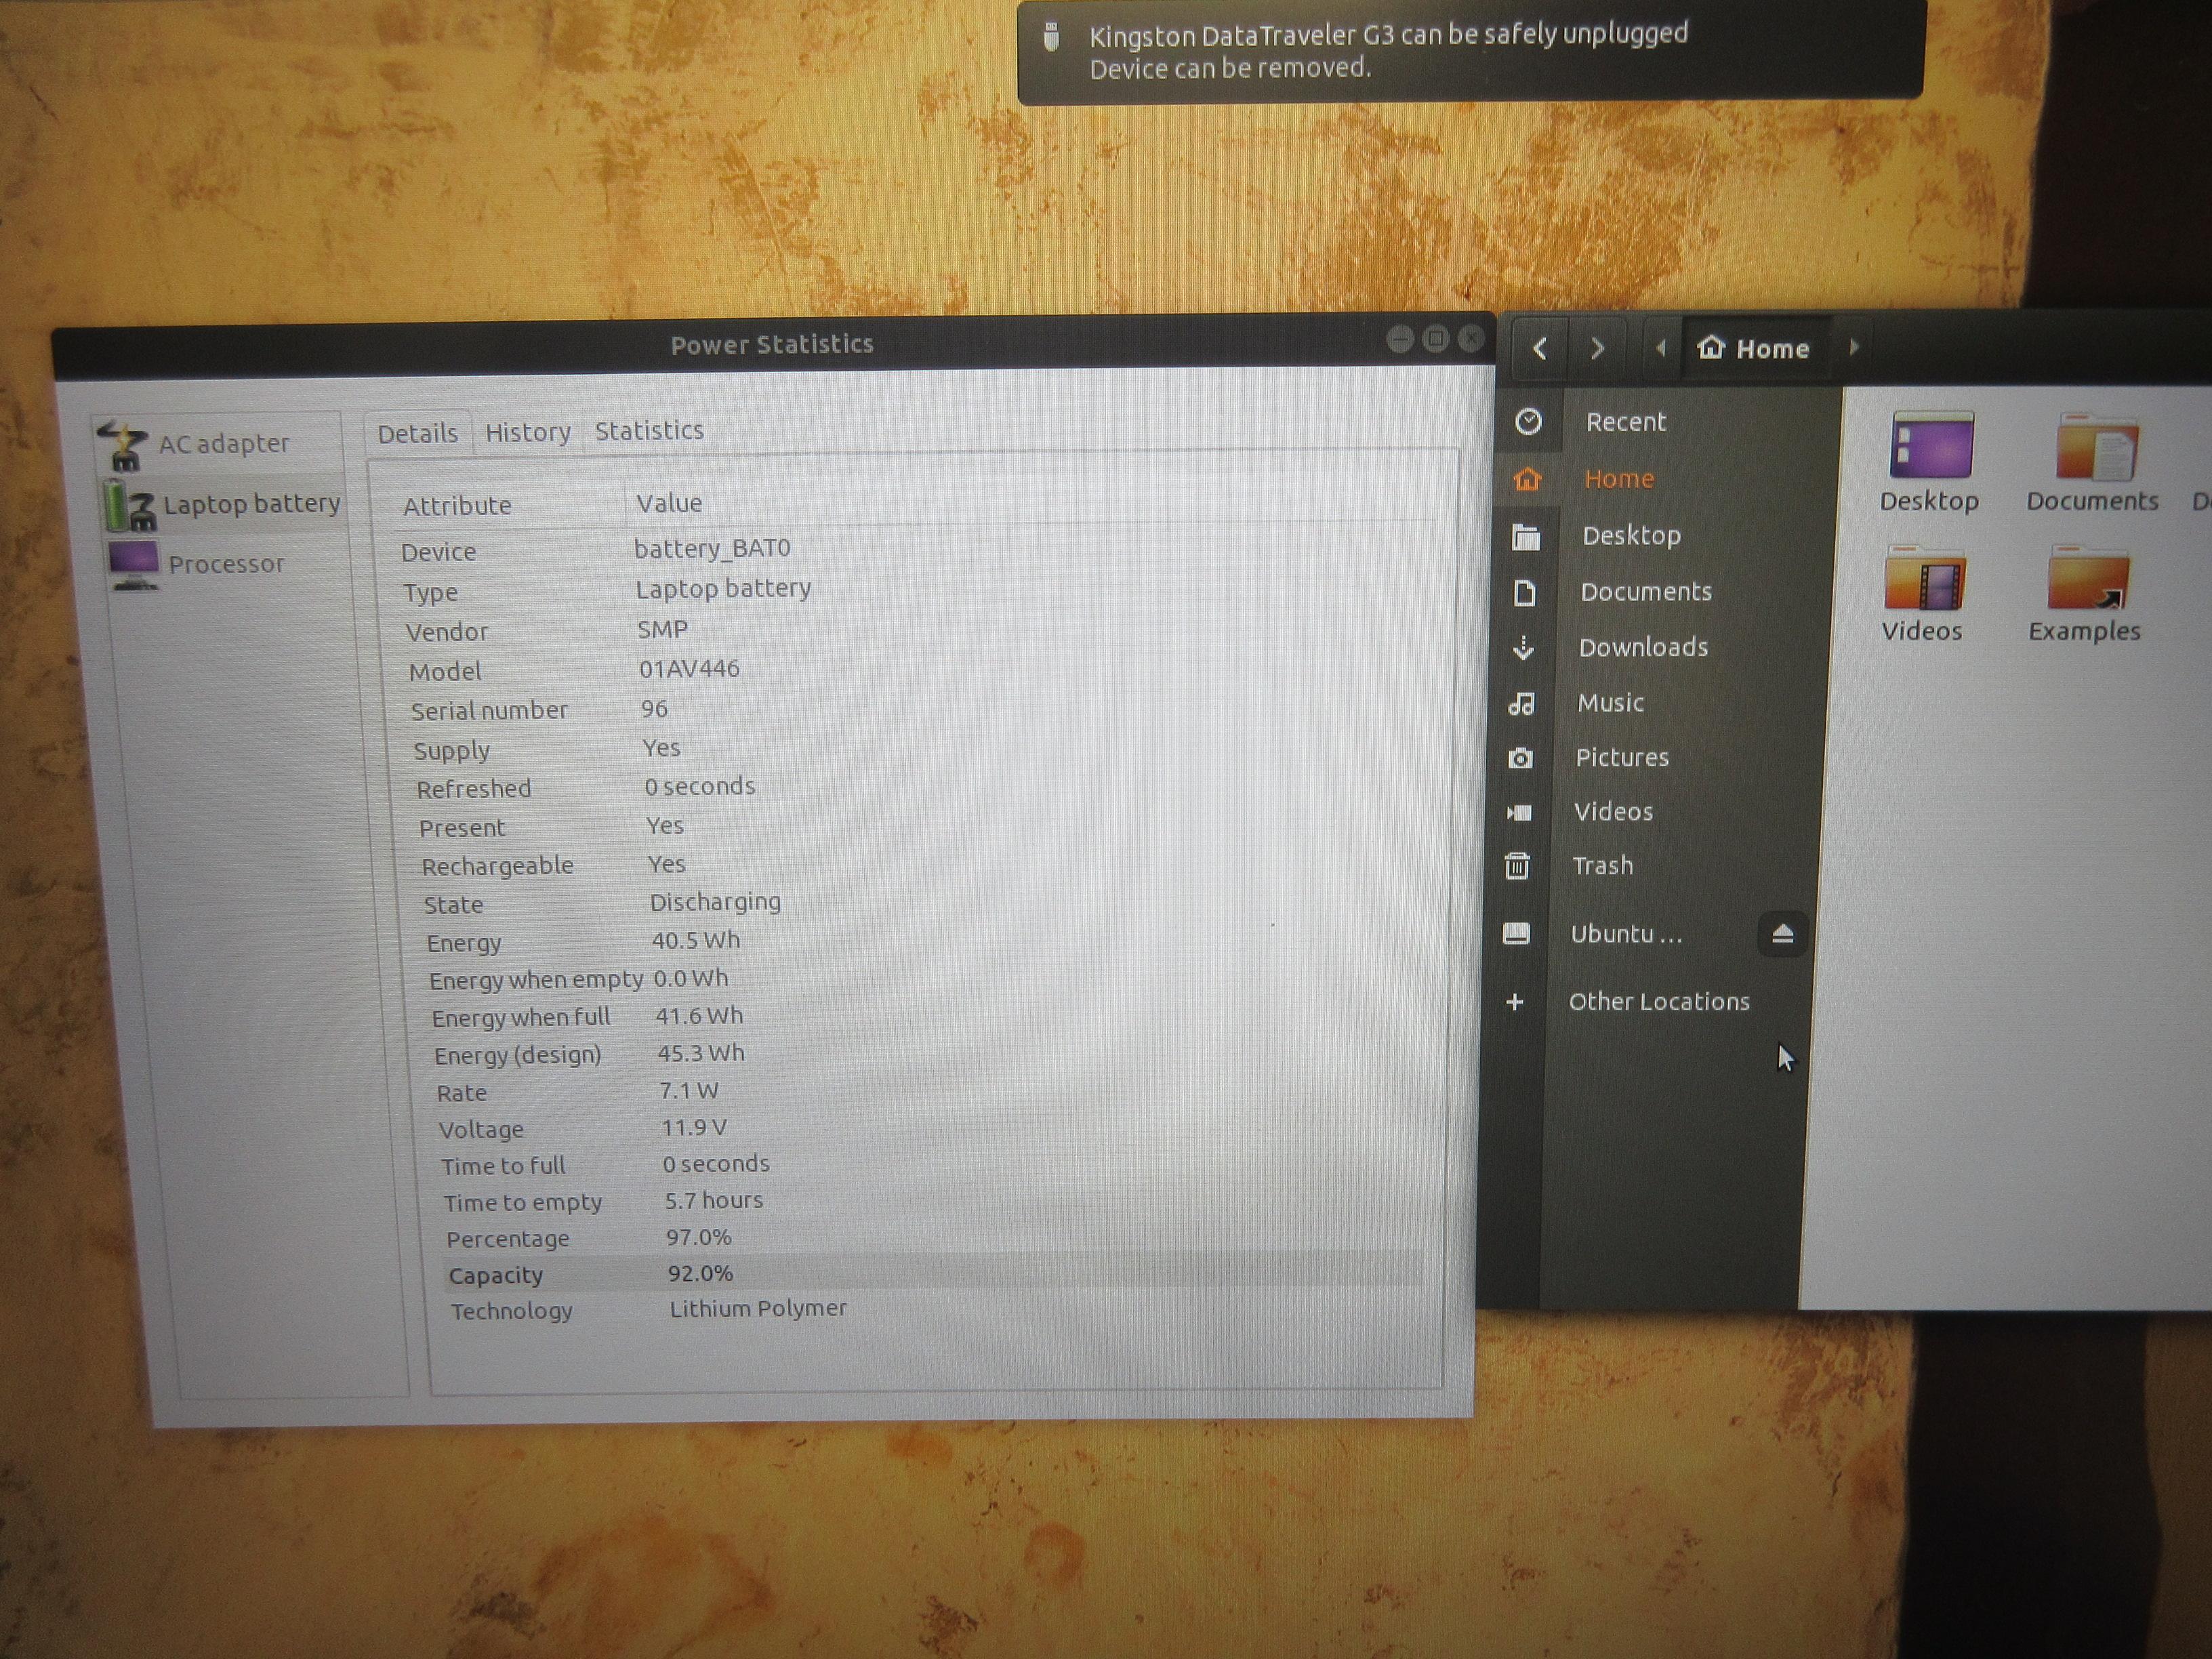The width and height of the screenshot is (2212, 1659).
Task: Open Downloads in Files sidebar
Action: (x=1662, y=648)
